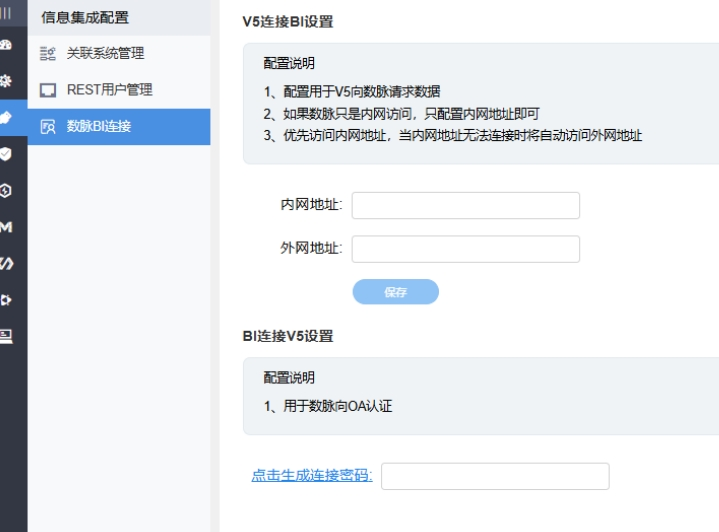Click BI连接V5设置 section heading
Viewport: 719px width, 532px height.
(x=288, y=336)
